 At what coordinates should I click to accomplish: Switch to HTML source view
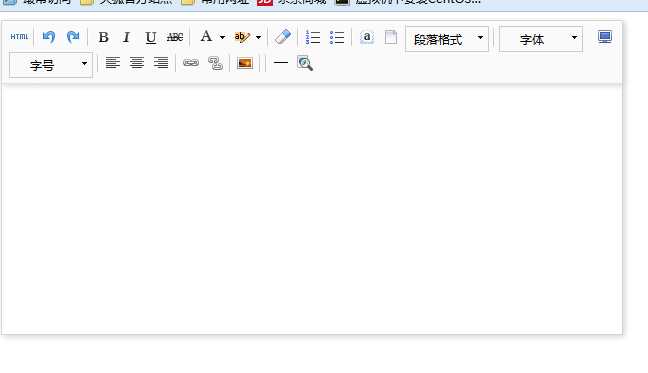pyautogui.click(x=19, y=37)
